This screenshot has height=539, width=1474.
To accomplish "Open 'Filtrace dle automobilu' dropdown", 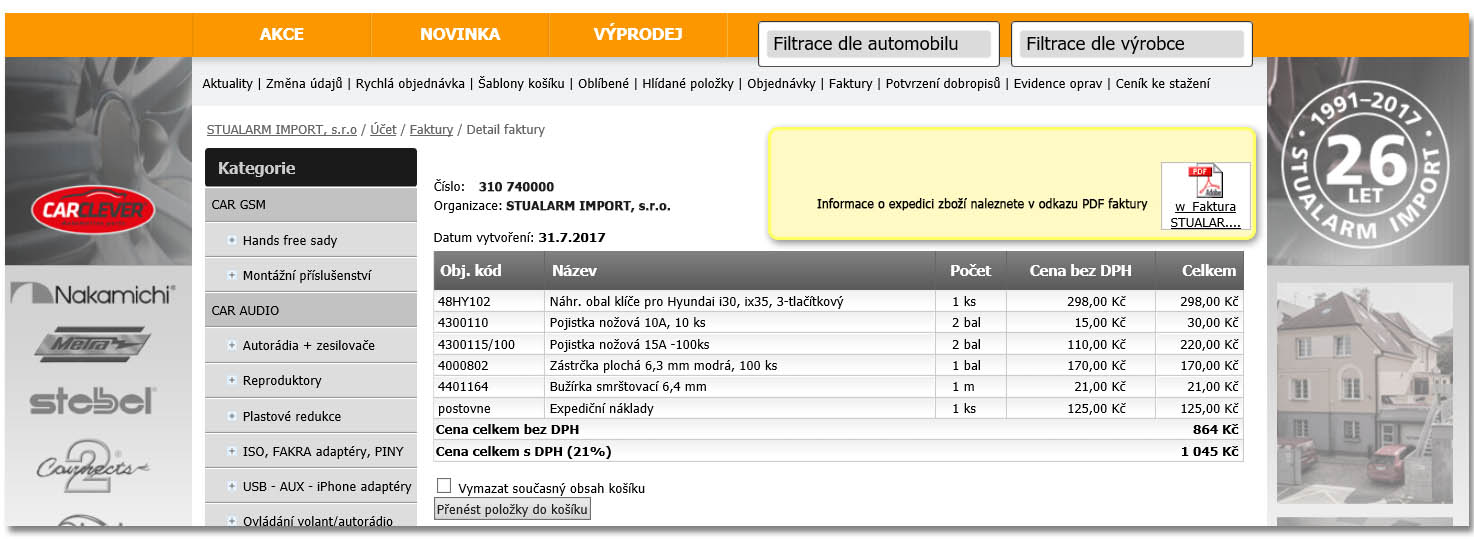I will click(878, 44).
